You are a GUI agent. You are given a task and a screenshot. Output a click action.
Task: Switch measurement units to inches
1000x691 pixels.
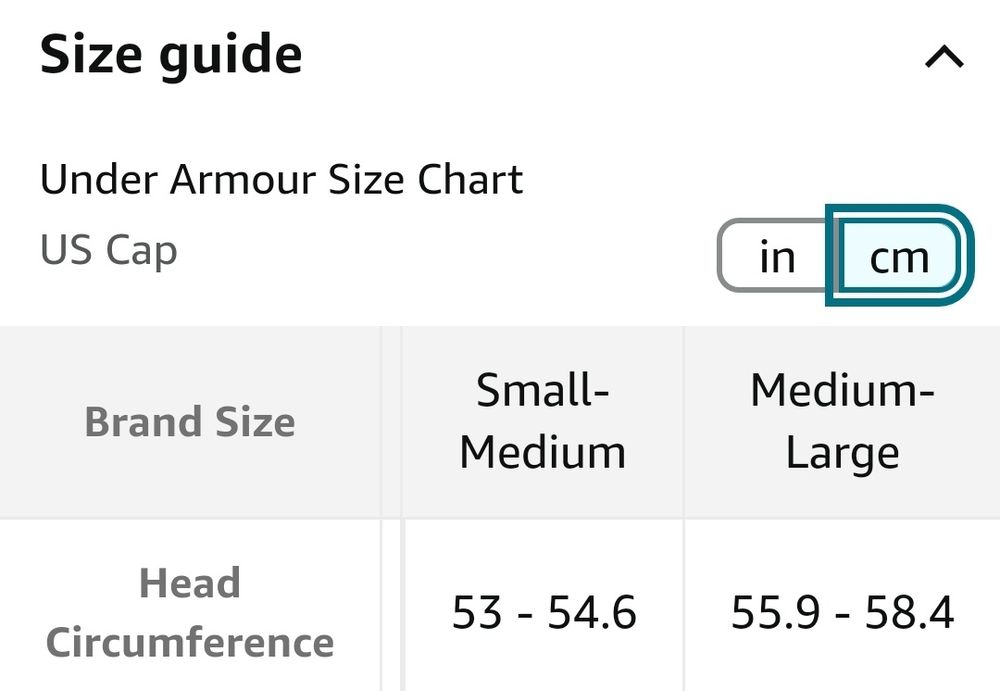(776, 258)
